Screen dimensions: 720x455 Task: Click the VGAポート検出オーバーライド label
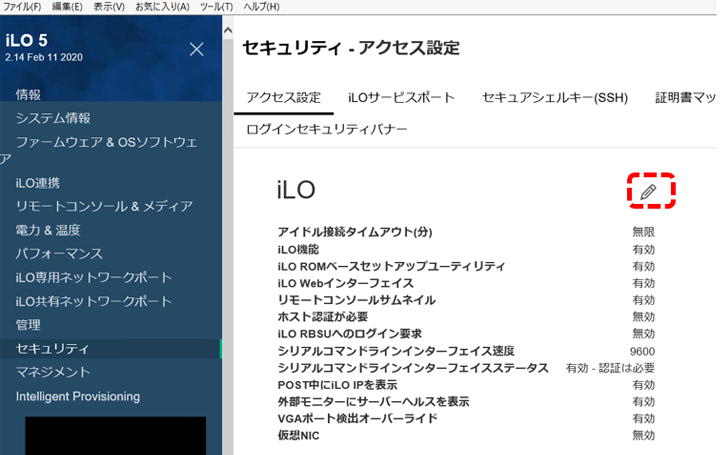(358, 419)
